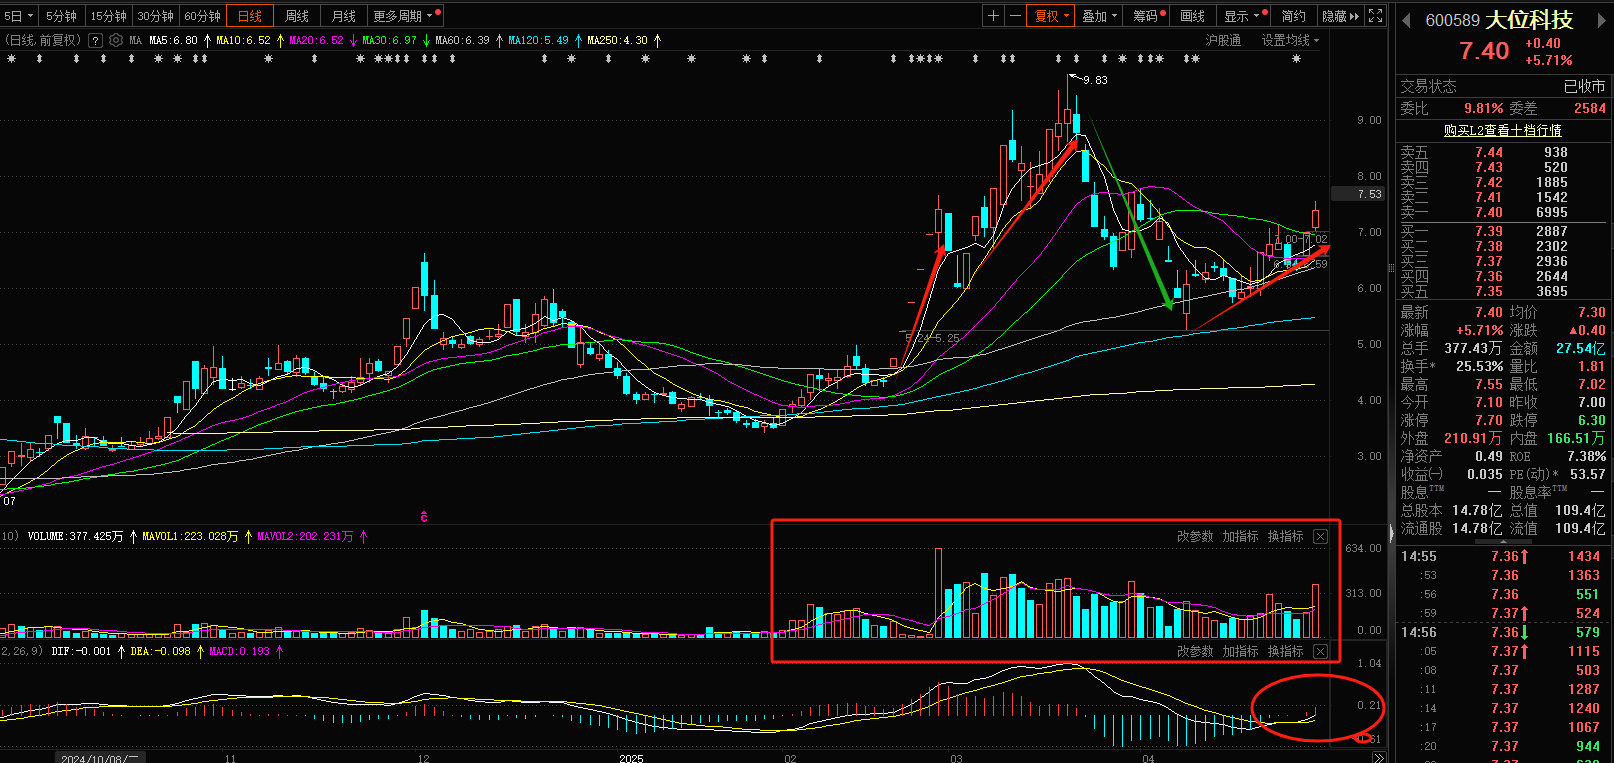Open 购买L2查看十档行情 link
Viewport: 1614px width, 763px height.
pyautogui.click(x=1502, y=131)
